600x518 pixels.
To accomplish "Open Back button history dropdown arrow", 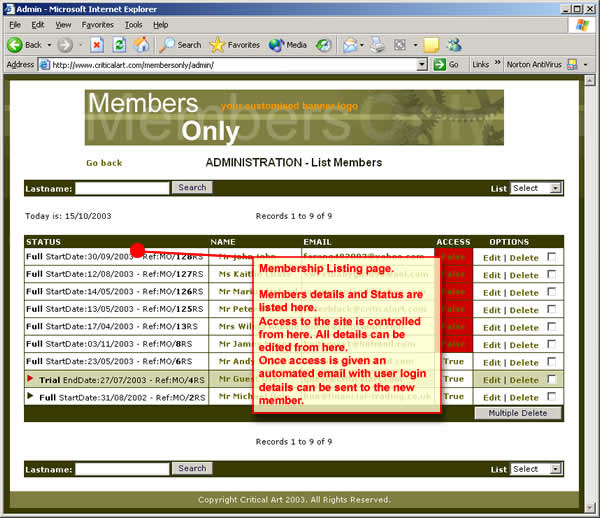I will (49, 45).
